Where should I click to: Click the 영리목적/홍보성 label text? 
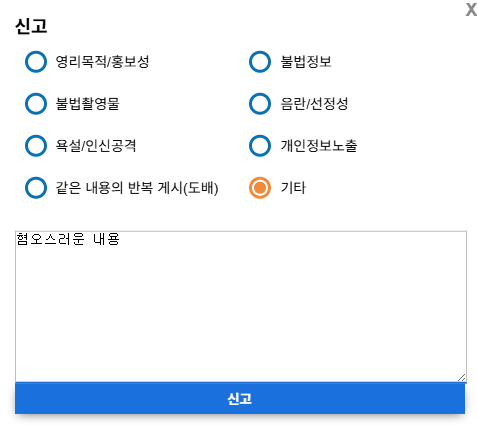(102, 62)
